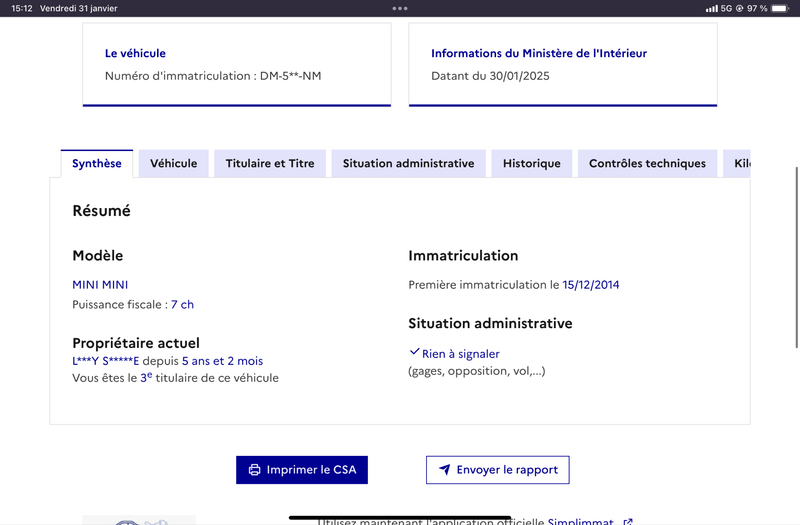This screenshot has height=525, width=800.
Task: Click the Immatriculation heading
Action: [463, 256]
